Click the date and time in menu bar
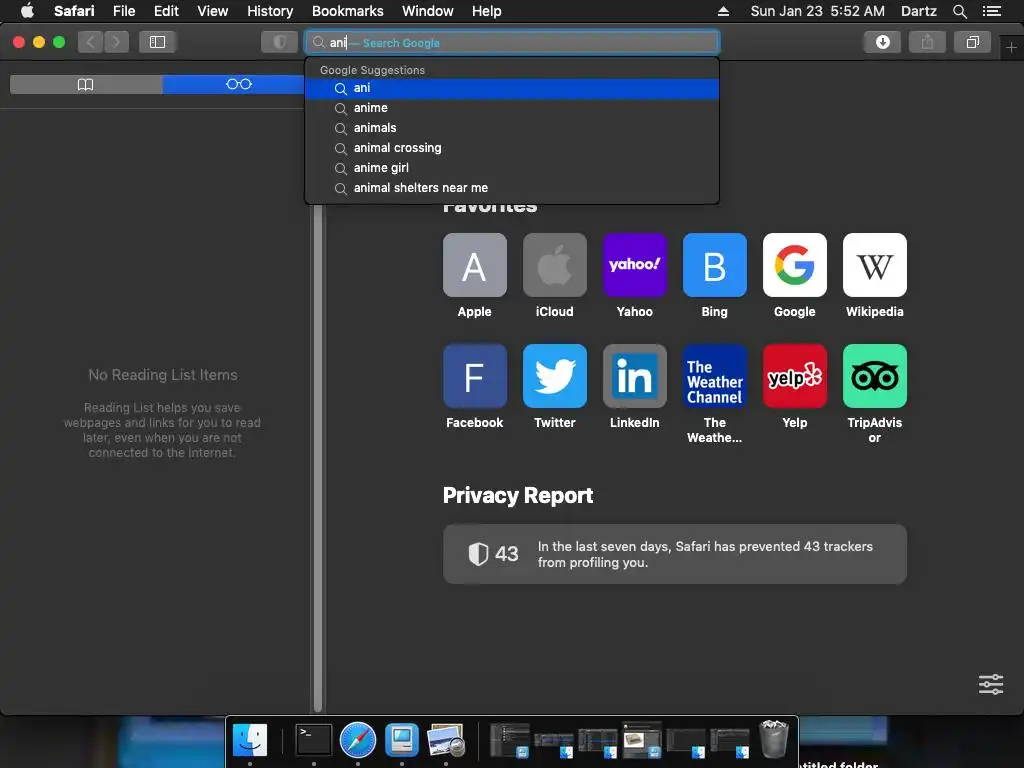Image resolution: width=1024 pixels, height=768 pixels. (818, 11)
